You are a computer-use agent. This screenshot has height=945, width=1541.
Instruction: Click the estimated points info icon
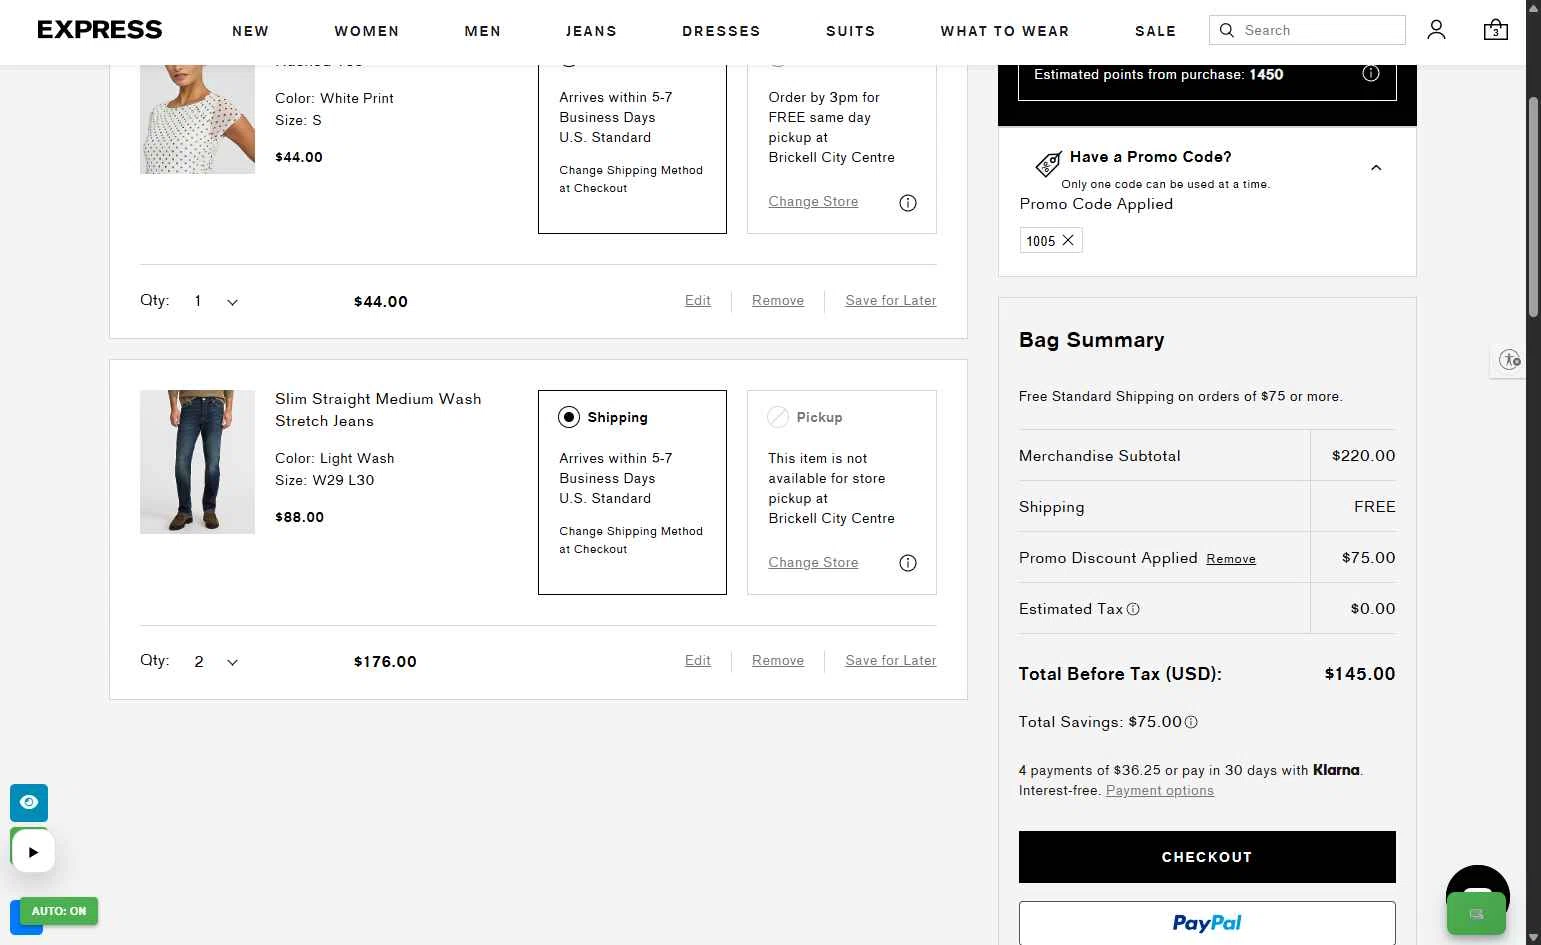pos(1371,74)
